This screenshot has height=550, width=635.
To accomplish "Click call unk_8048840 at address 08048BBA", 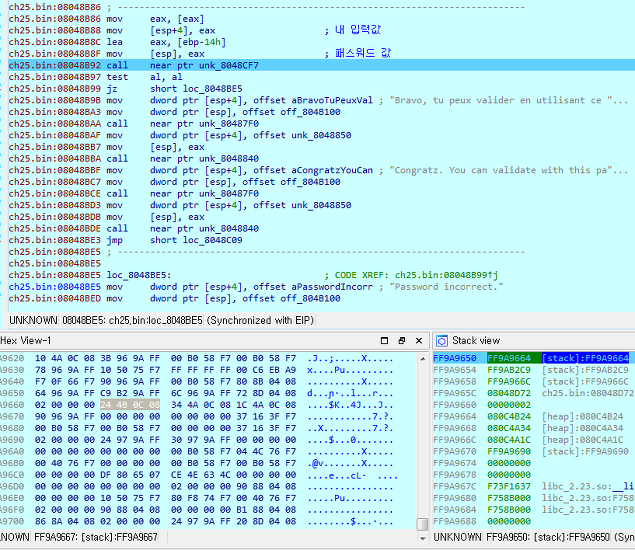I will point(182,158).
